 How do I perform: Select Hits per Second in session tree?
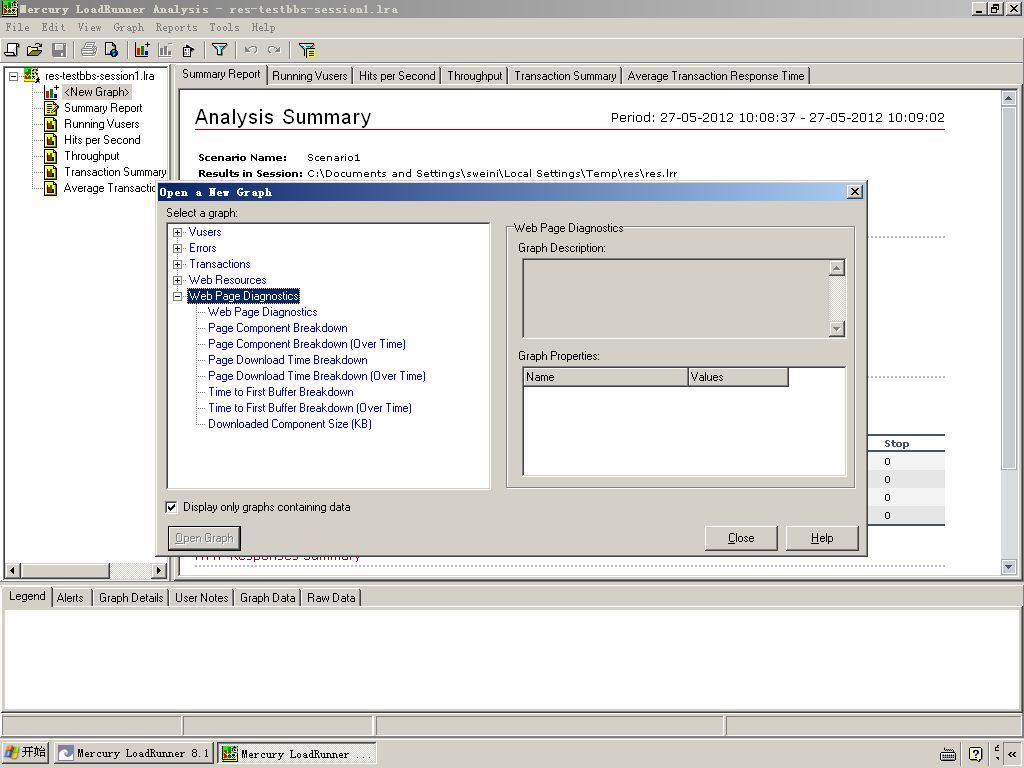[102, 140]
